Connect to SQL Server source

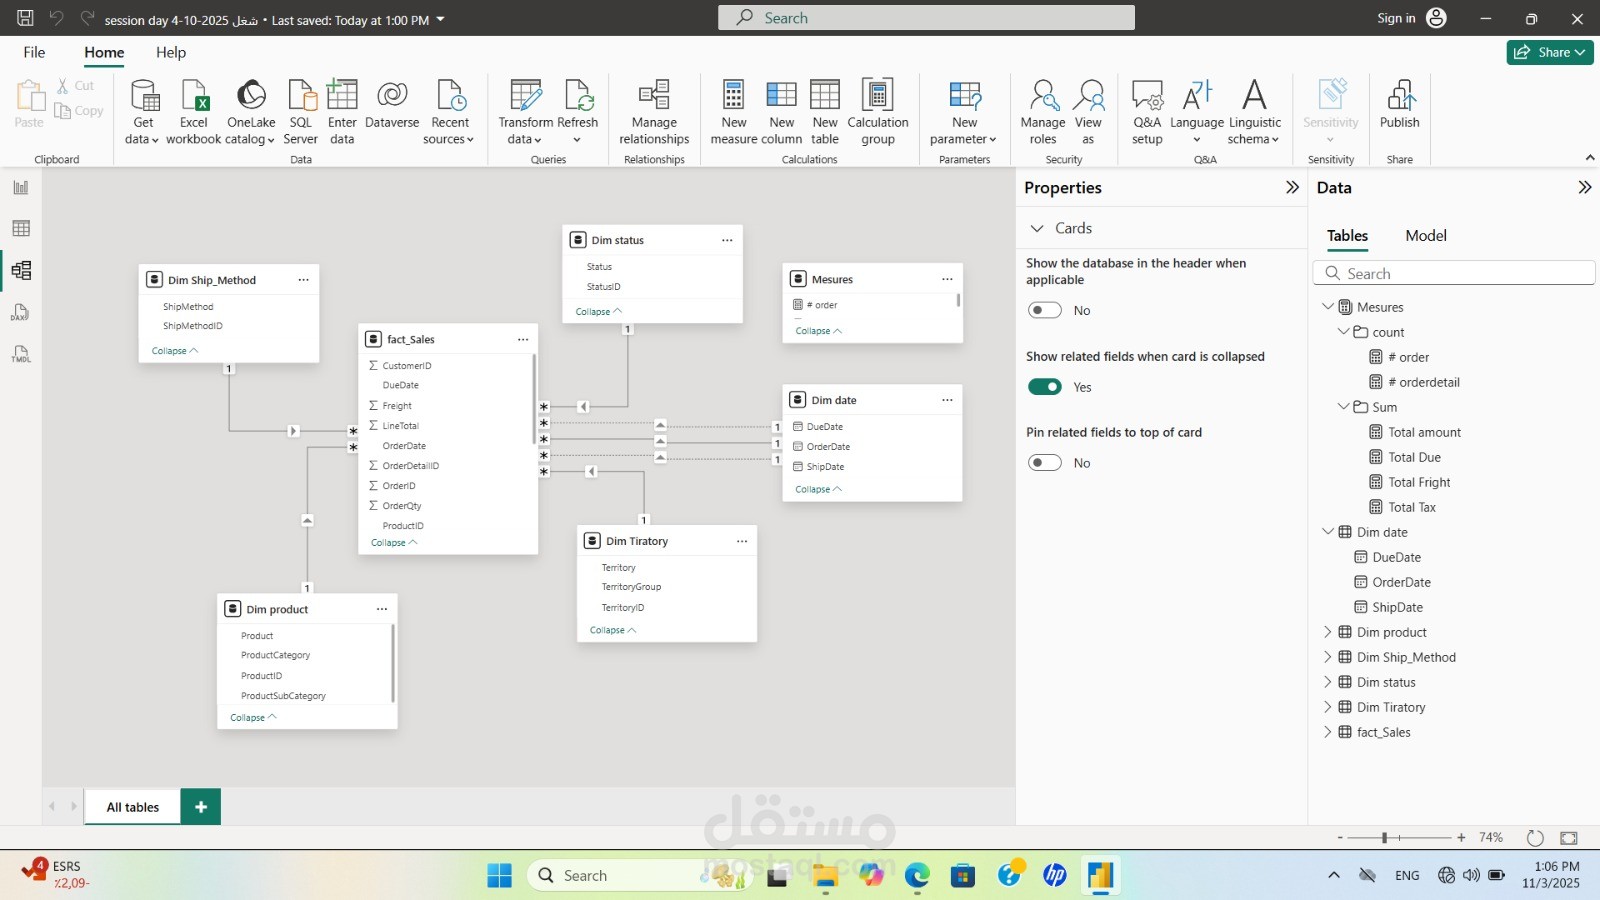click(x=300, y=112)
